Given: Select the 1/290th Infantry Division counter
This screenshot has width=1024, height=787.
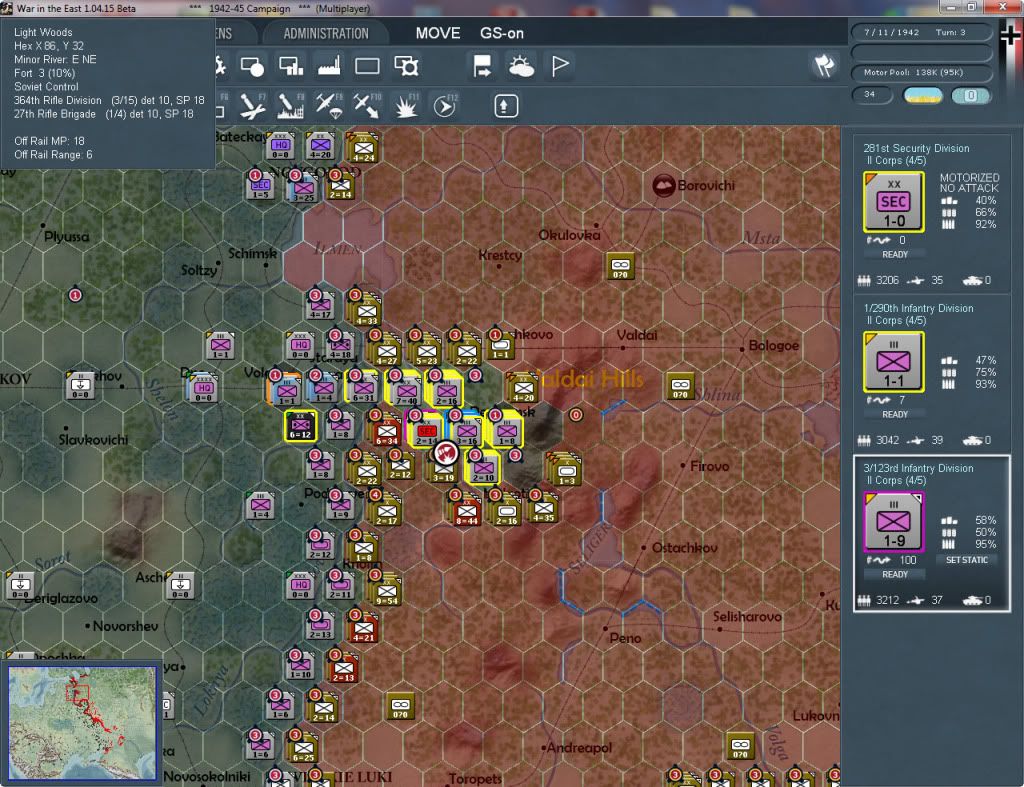Looking at the screenshot, I should click(893, 362).
